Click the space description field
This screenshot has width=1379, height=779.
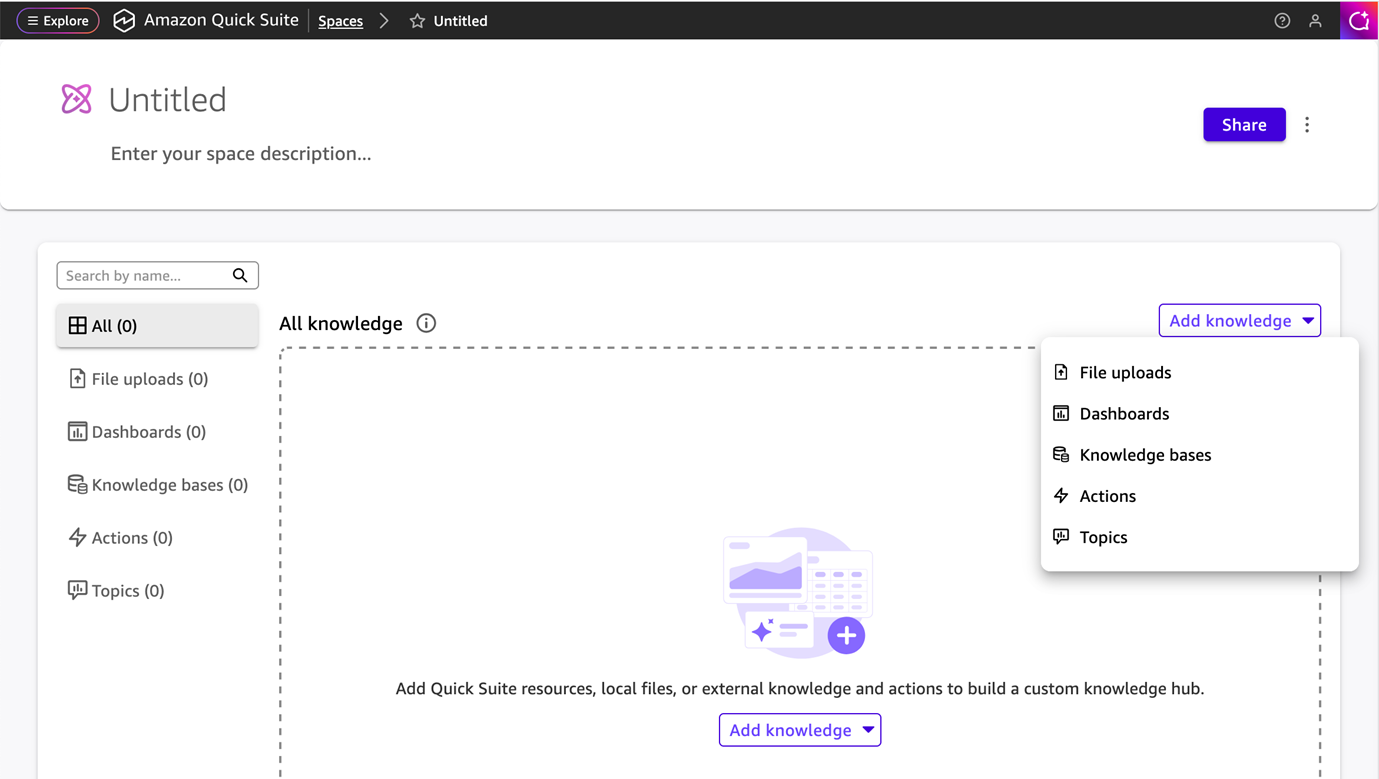tap(241, 154)
